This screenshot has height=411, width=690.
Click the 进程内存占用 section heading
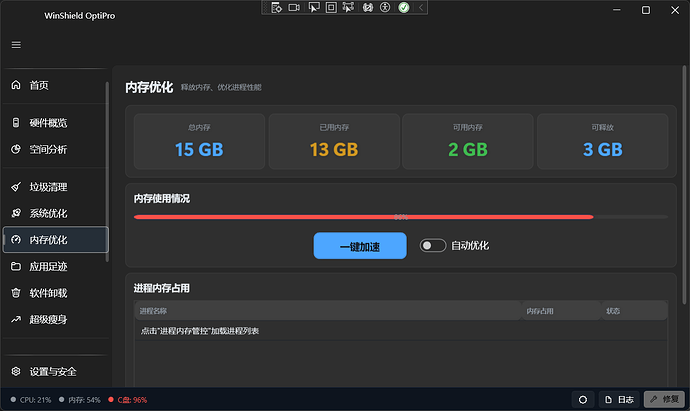[x=162, y=288]
